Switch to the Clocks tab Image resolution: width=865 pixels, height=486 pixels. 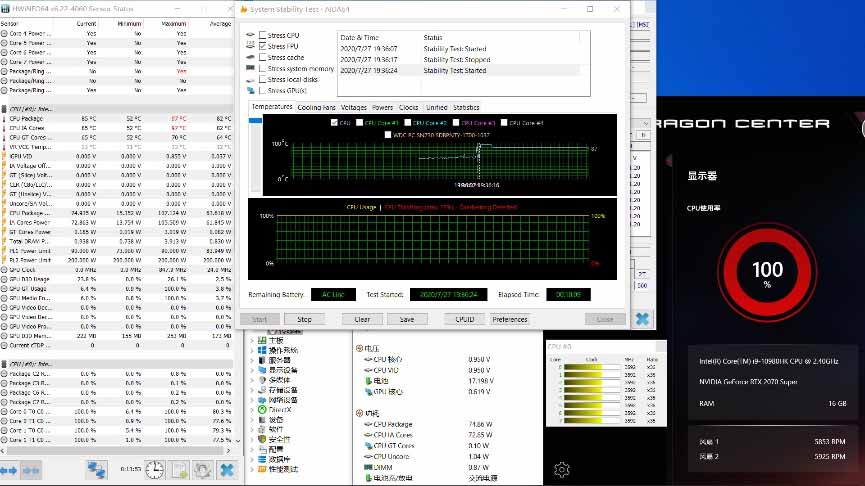coord(408,108)
